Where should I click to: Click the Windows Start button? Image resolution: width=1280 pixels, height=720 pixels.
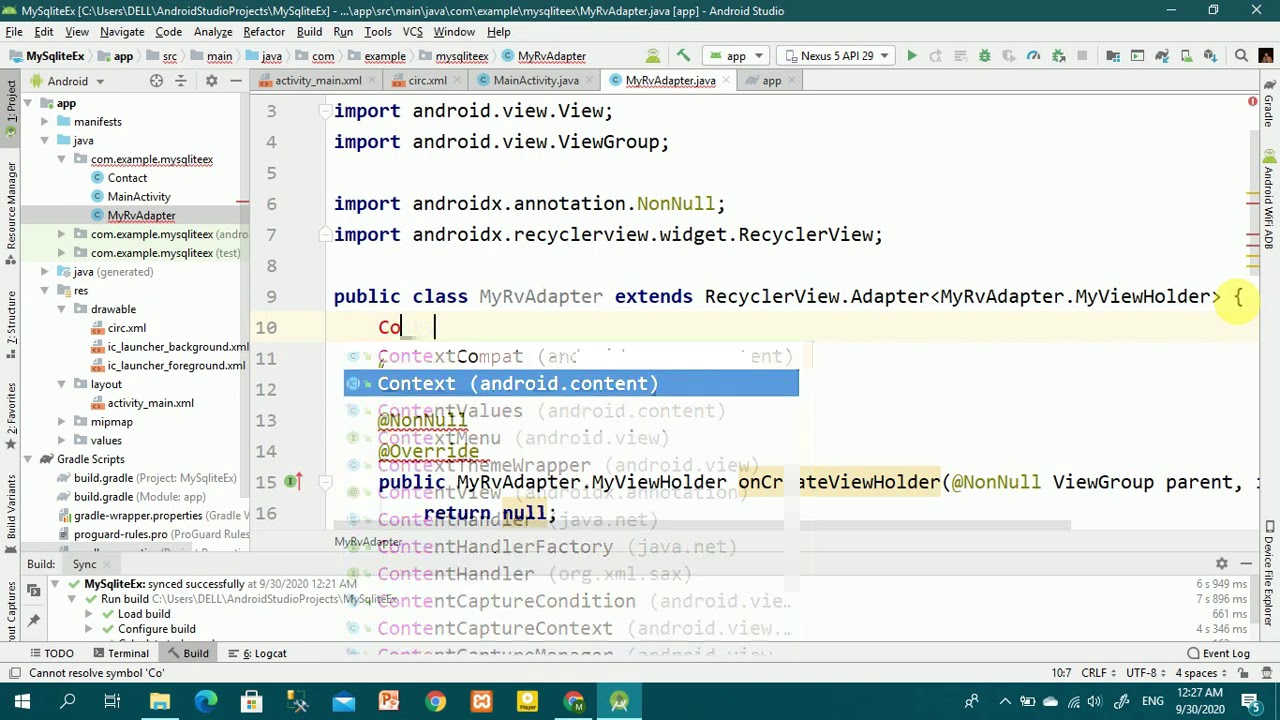[22, 702]
